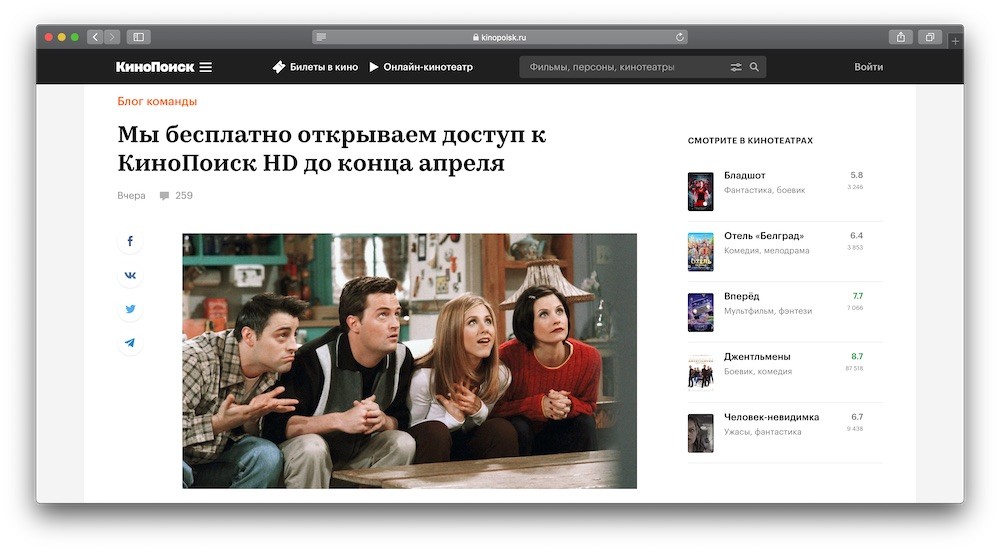Click the Смотрите в кинотеатрах heading
Screen dimensions: 1000x551
tap(750, 140)
